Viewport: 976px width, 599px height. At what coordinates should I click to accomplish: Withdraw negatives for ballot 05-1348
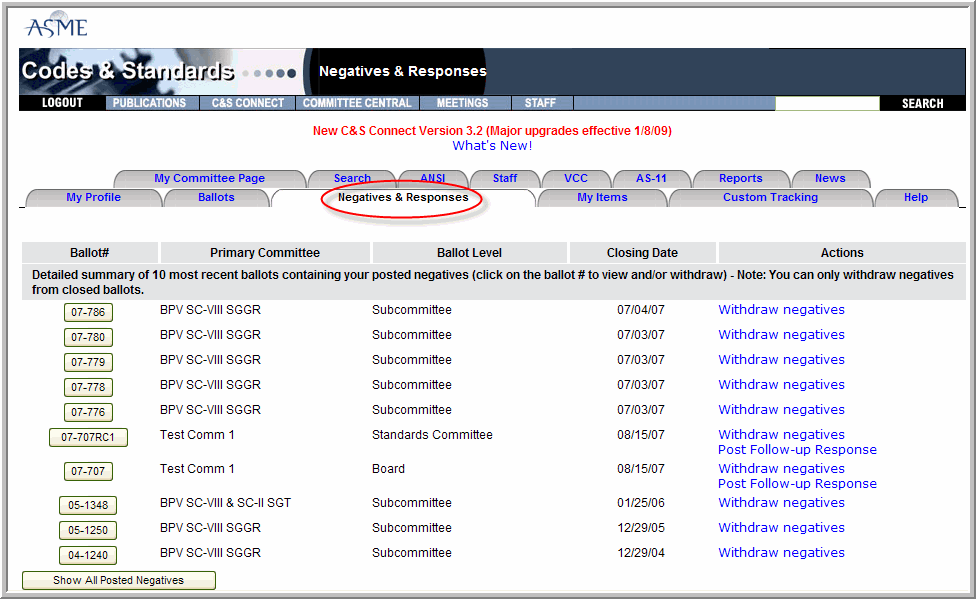click(781, 502)
